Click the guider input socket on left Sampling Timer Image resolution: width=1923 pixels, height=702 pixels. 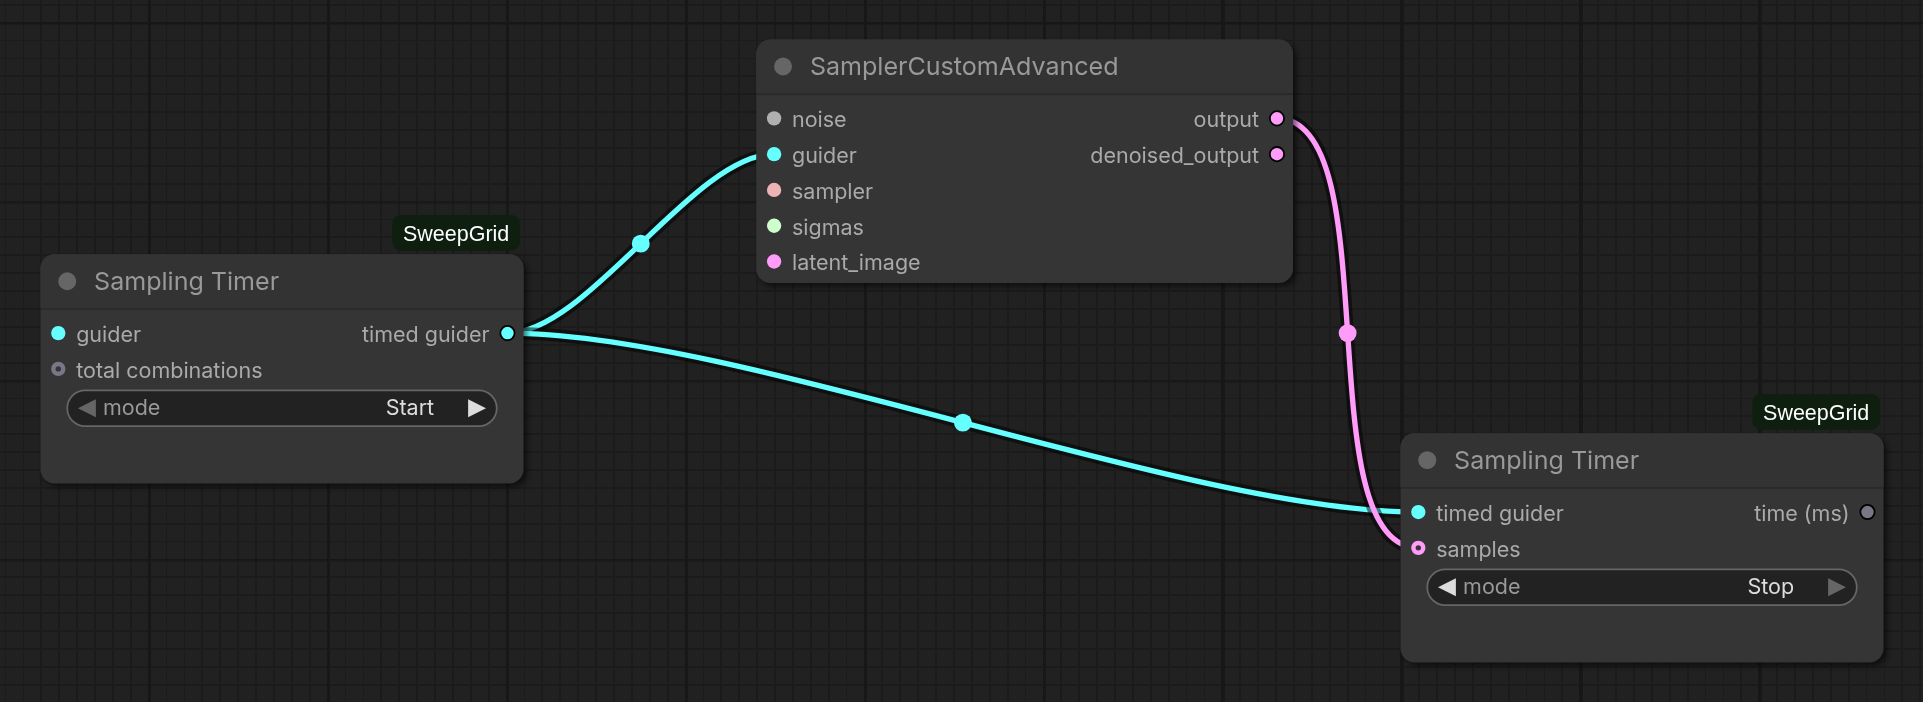(x=58, y=333)
